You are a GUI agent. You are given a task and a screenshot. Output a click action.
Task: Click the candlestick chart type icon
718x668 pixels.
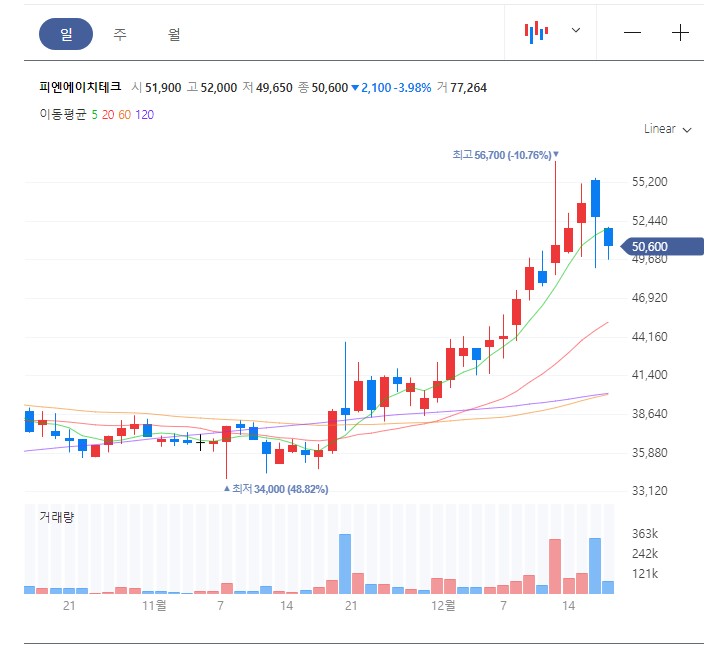tap(536, 33)
